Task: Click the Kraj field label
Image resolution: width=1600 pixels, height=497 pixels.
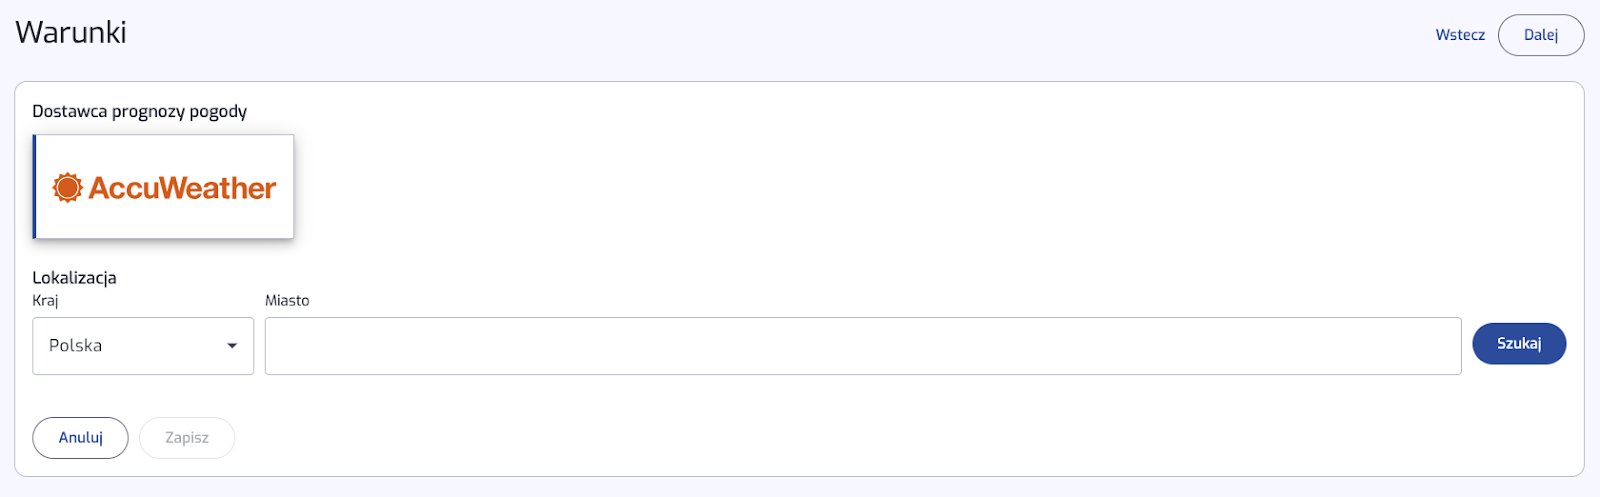Action: (45, 301)
